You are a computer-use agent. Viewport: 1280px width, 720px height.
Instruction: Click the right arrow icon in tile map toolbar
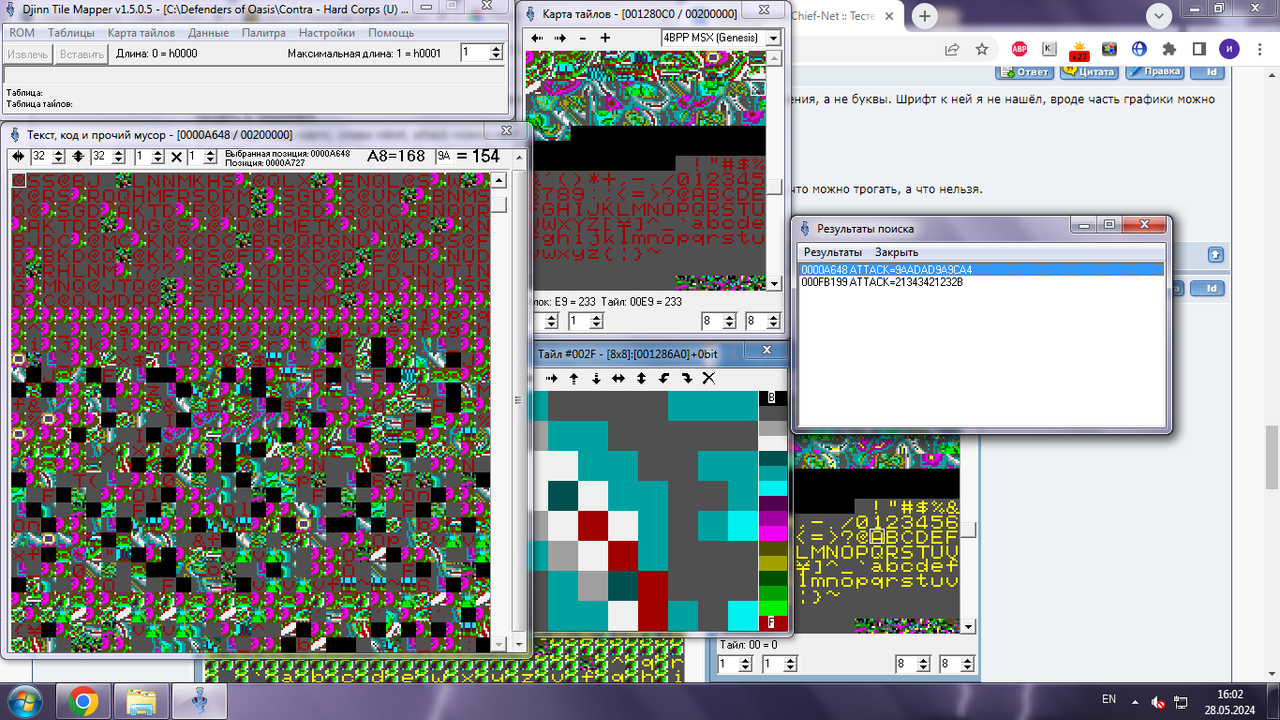coord(560,38)
